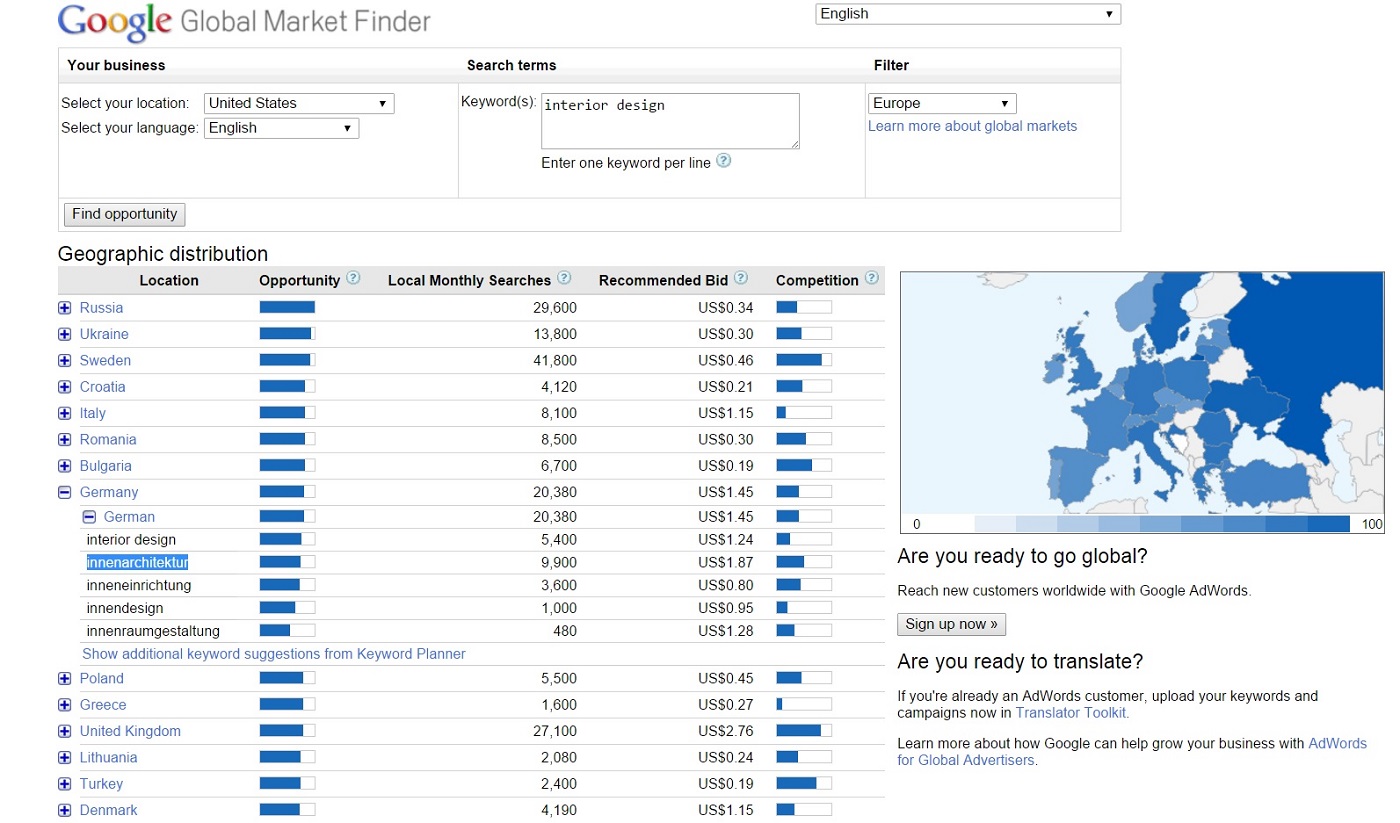Screen dimensions: 1400x823
Task: Click help icon after 'Enter one keyword per line'
Action: pos(724,161)
